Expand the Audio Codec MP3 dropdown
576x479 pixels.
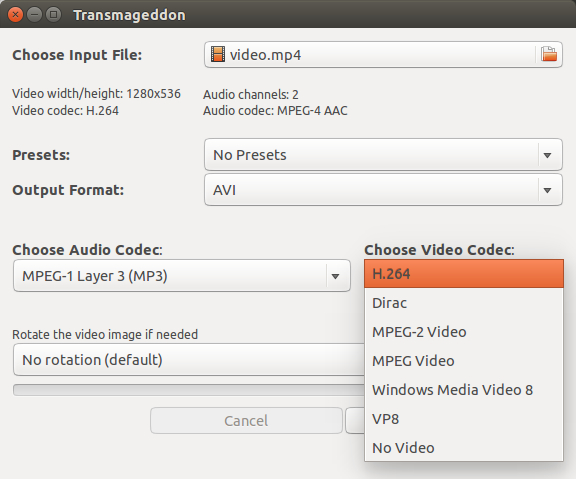[x=182, y=276]
